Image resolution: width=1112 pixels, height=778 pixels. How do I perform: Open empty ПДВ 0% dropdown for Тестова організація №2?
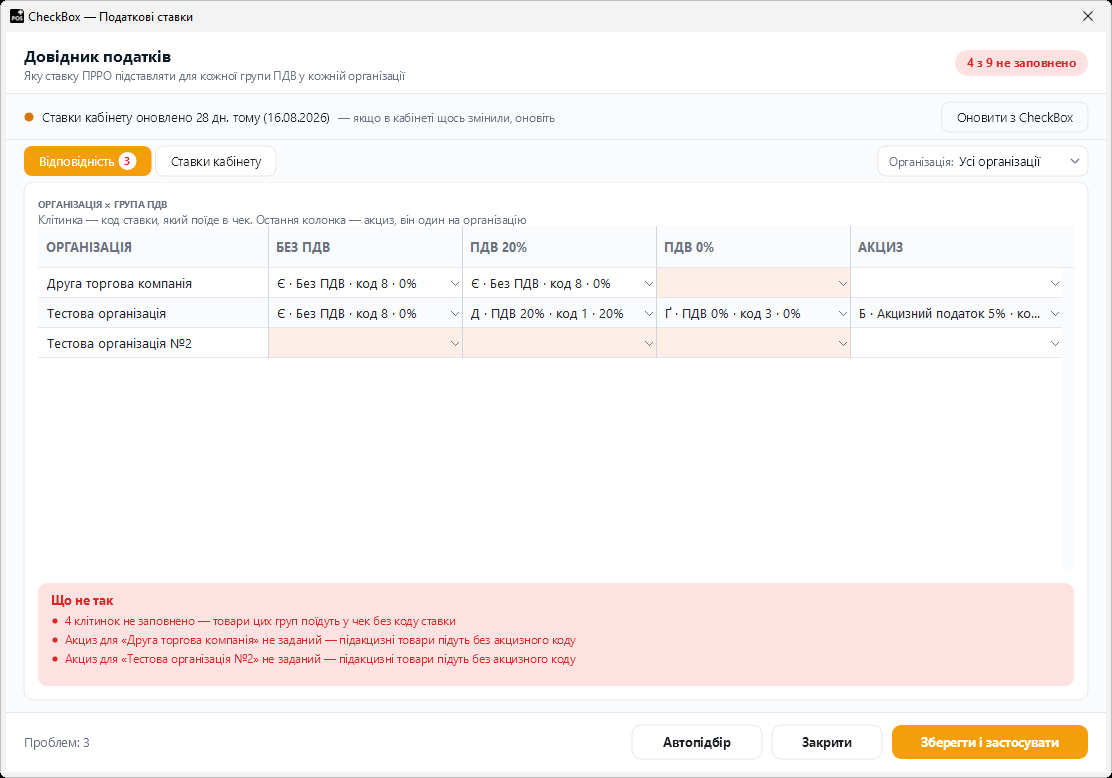(754, 343)
